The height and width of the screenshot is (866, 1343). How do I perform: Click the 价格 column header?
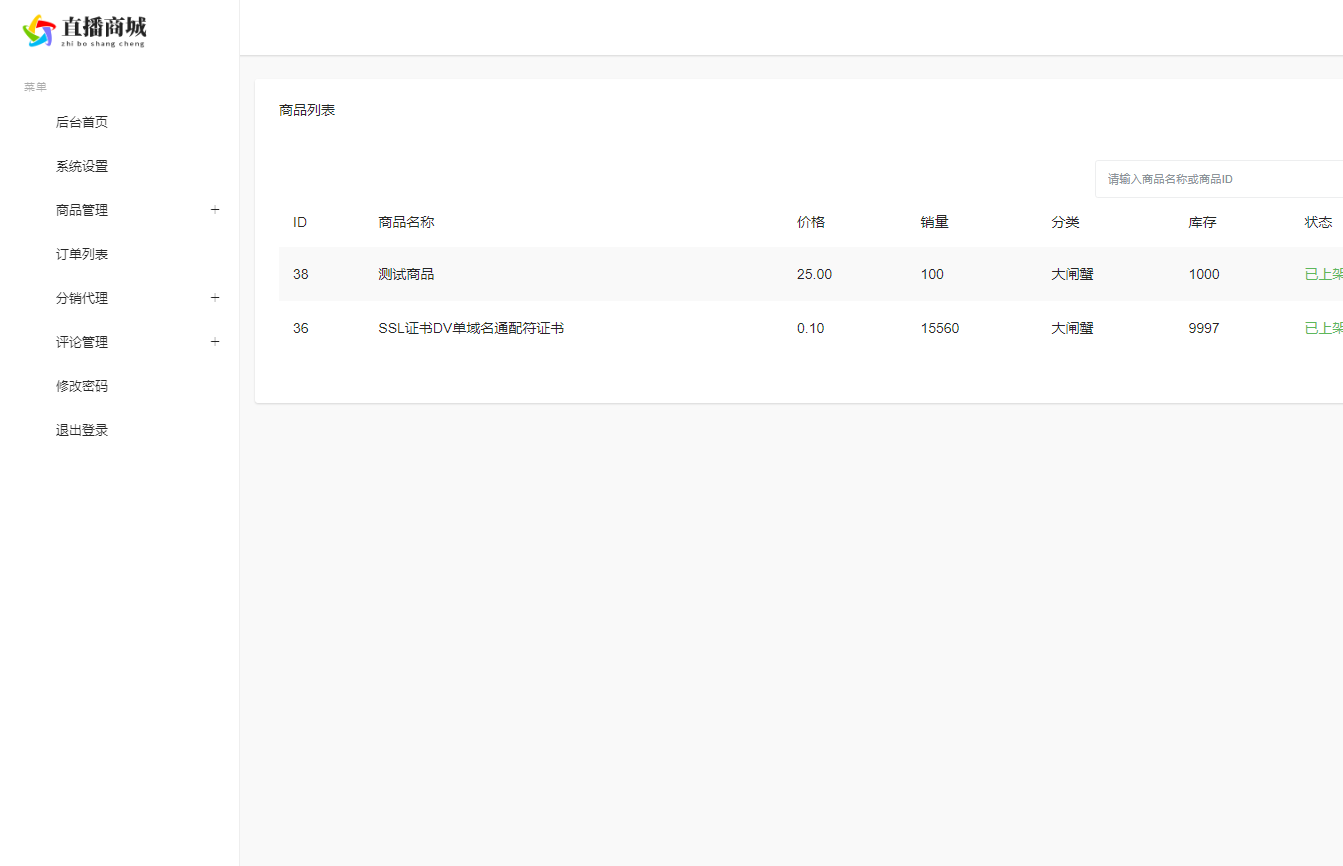811,222
